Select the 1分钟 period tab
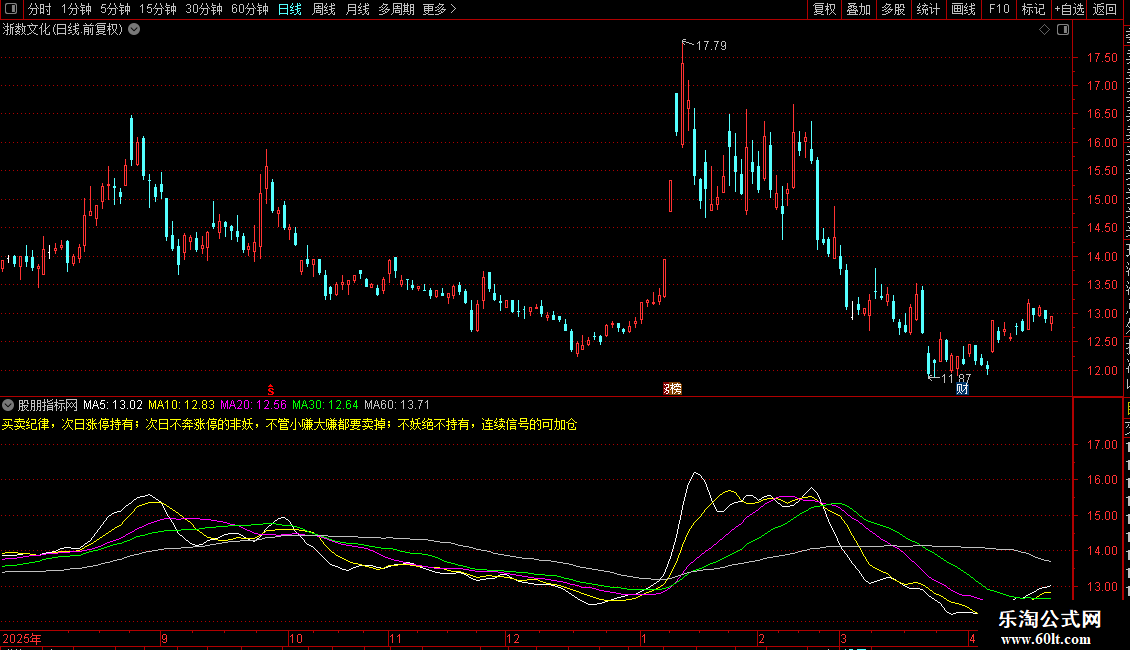The height and width of the screenshot is (650, 1130). pyautogui.click(x=76, y=9)
